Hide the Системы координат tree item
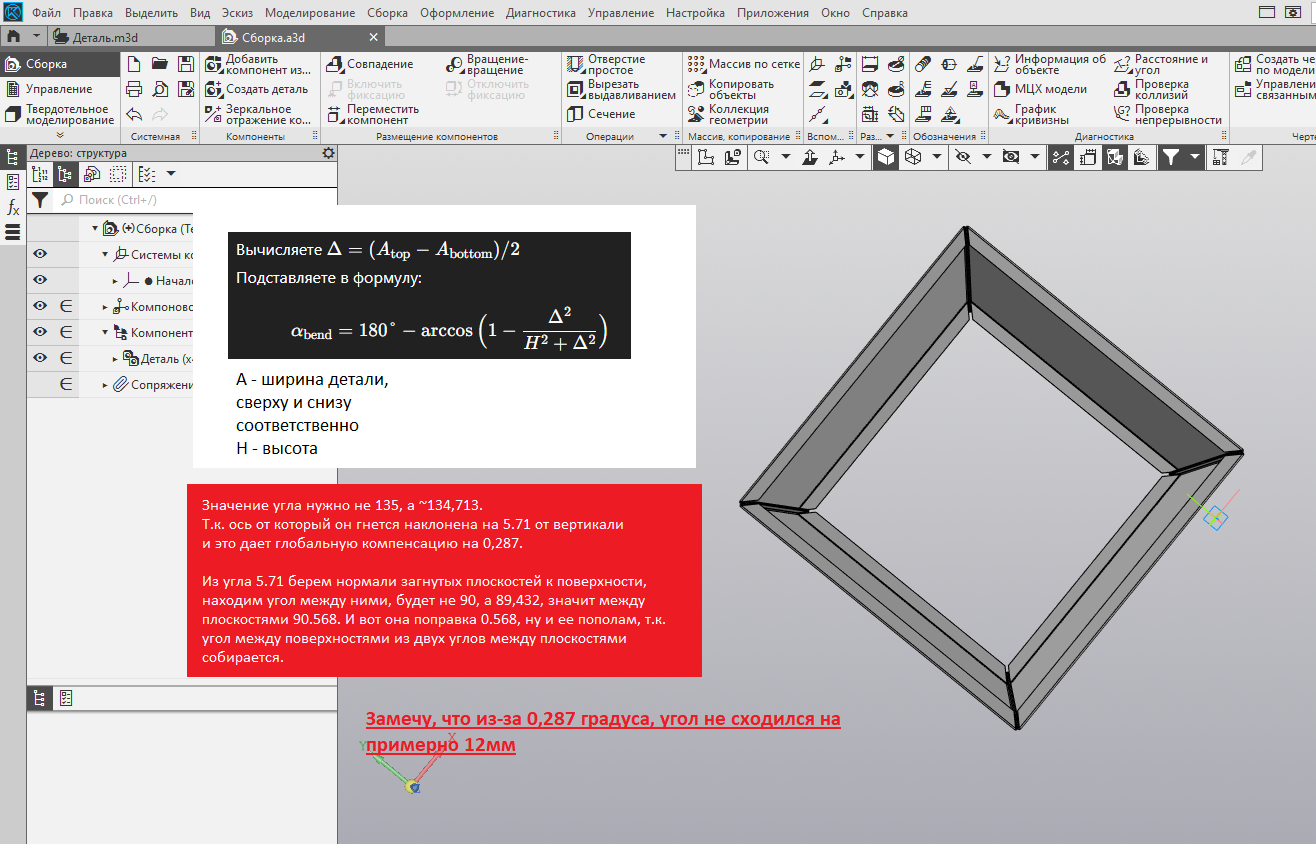Image resolution: width=1316 pixels, height=844 pixels. [x=40, y=254]
